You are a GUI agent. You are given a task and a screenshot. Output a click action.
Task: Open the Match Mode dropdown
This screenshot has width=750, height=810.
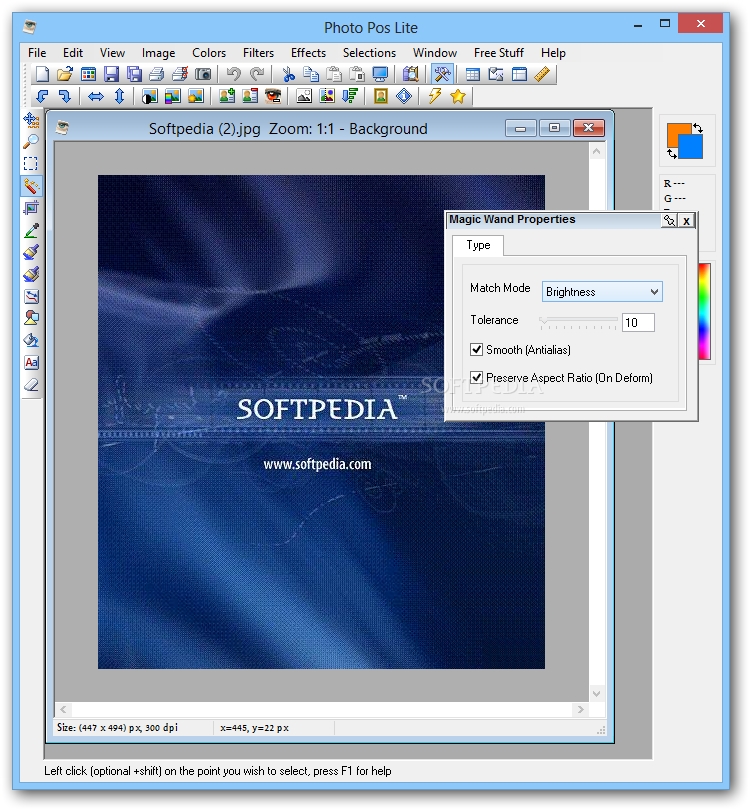(x=602, y=292)
